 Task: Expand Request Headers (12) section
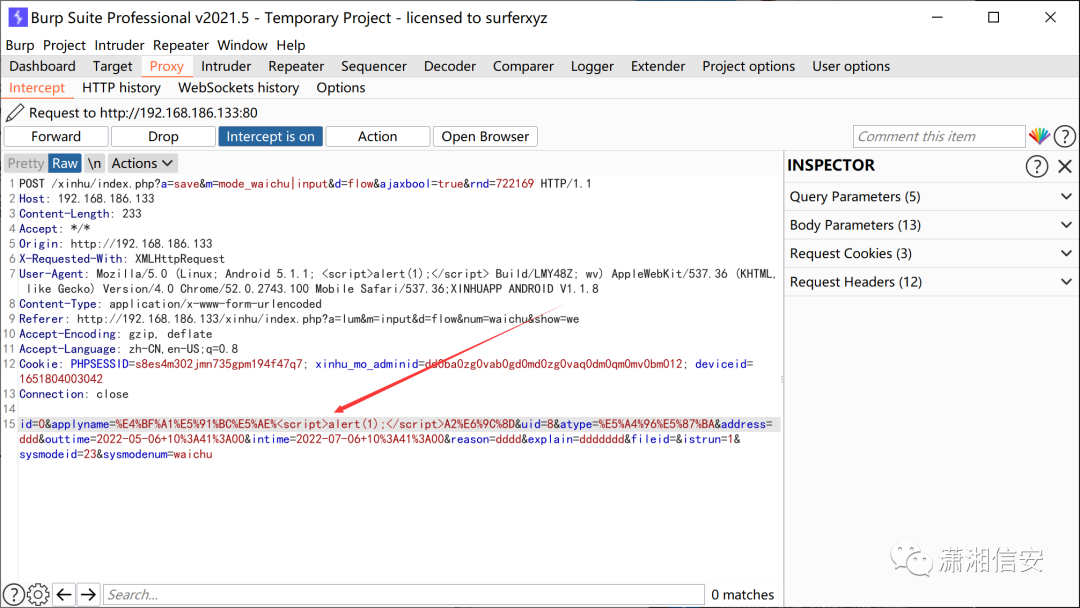(931, 282)
